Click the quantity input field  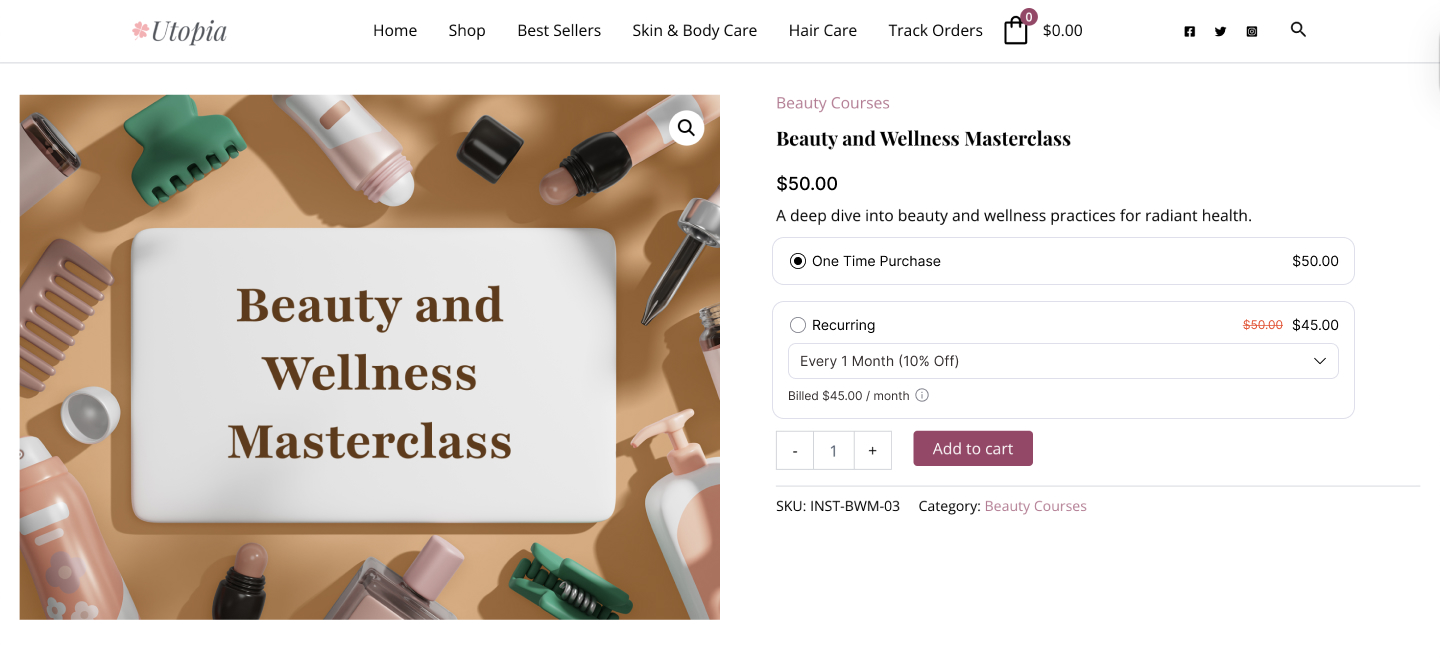click(x=833, y=451)
